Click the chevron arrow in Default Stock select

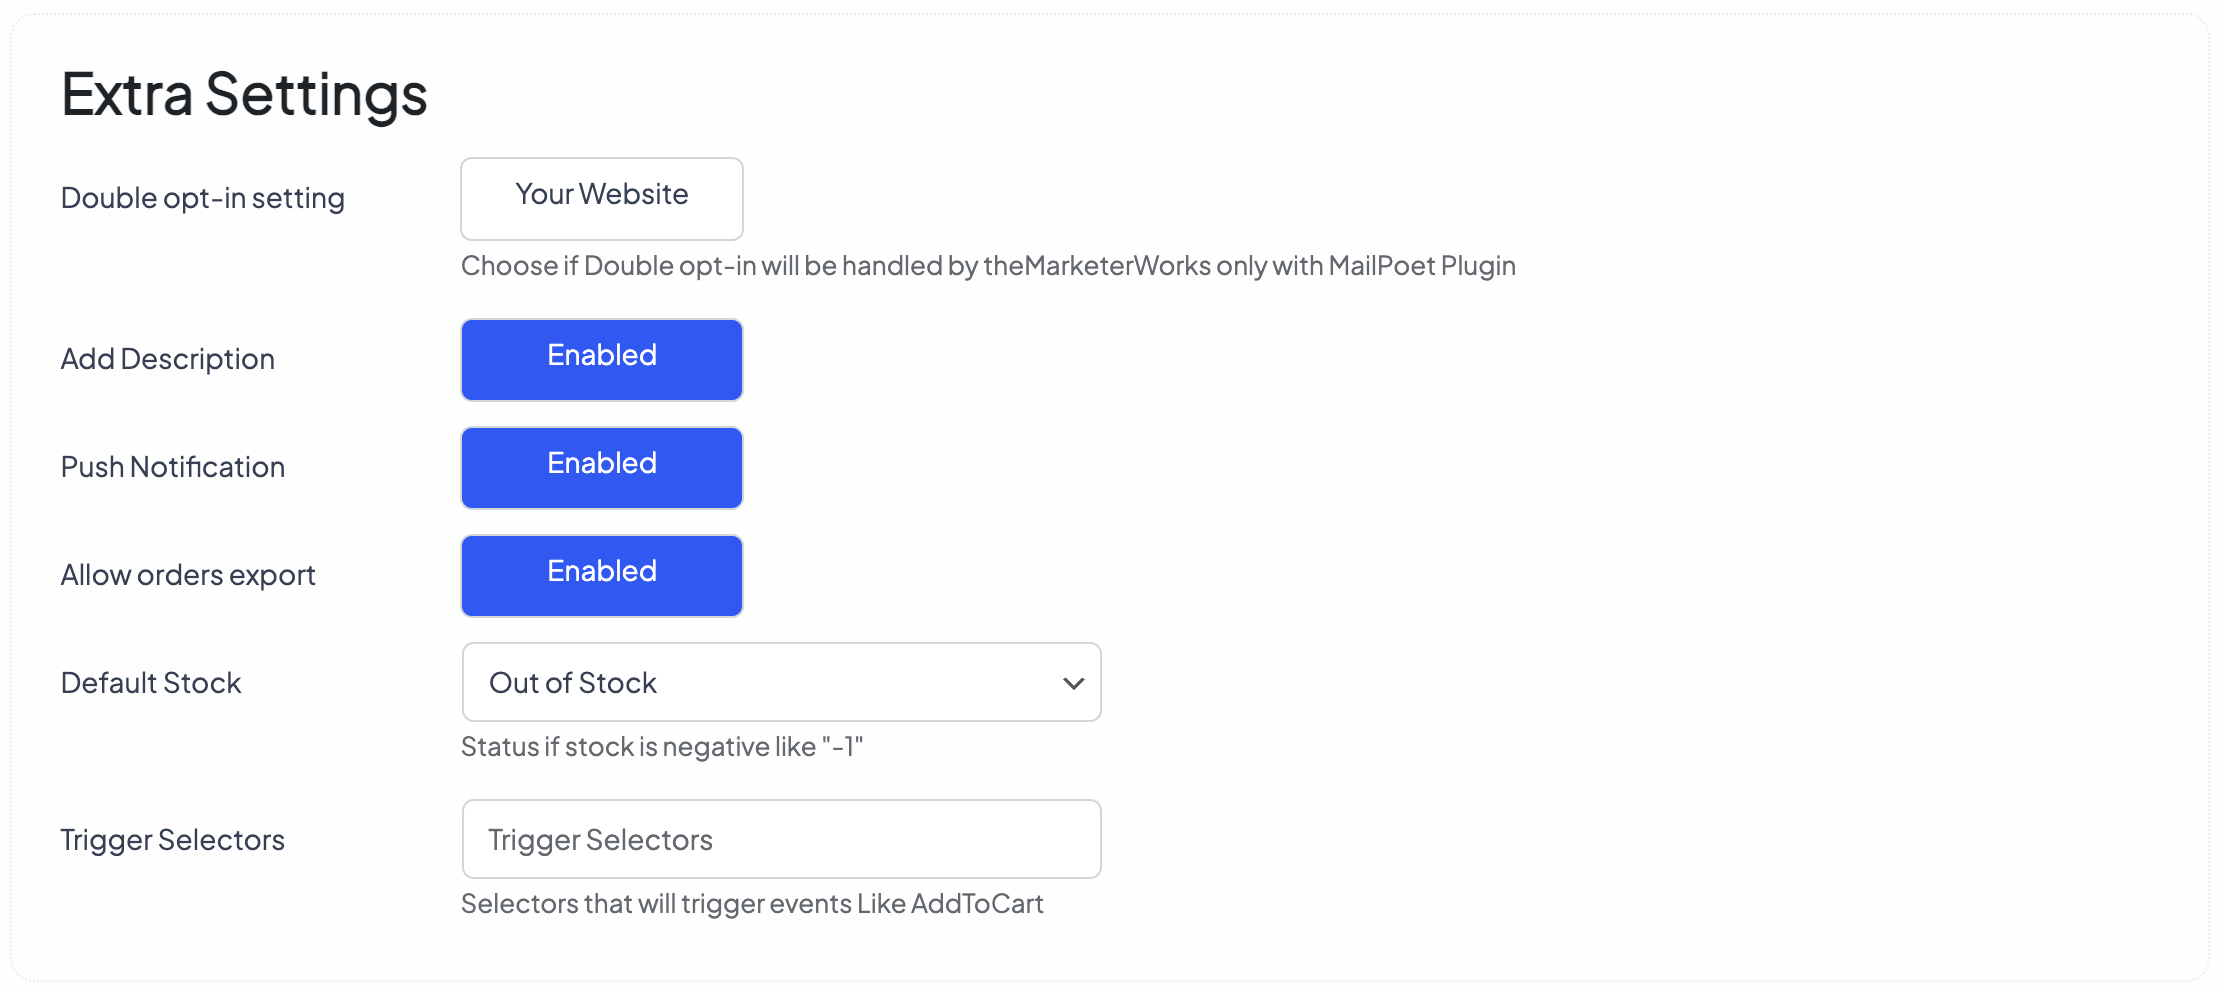point(1073,683)
